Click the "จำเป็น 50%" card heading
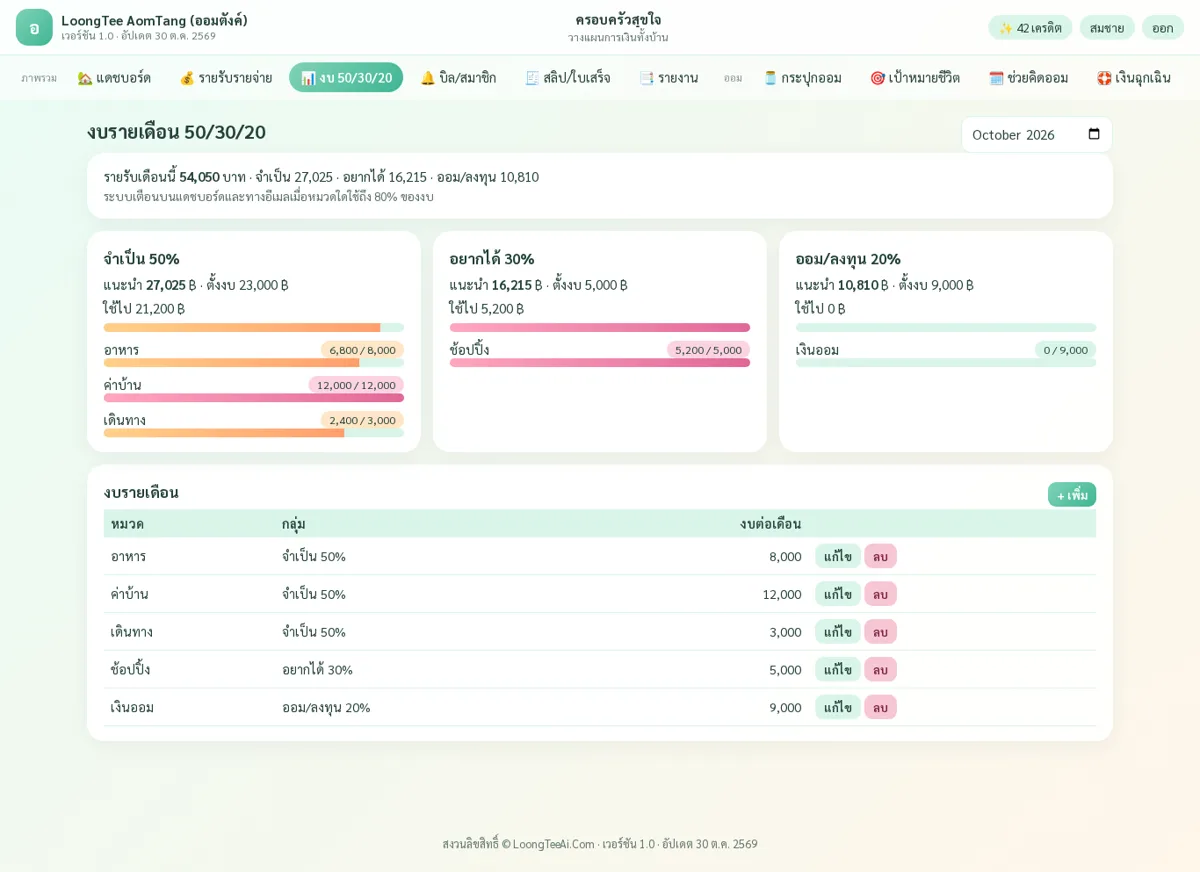The width and height of the screenshot is (1200, 872). point(142,259)
